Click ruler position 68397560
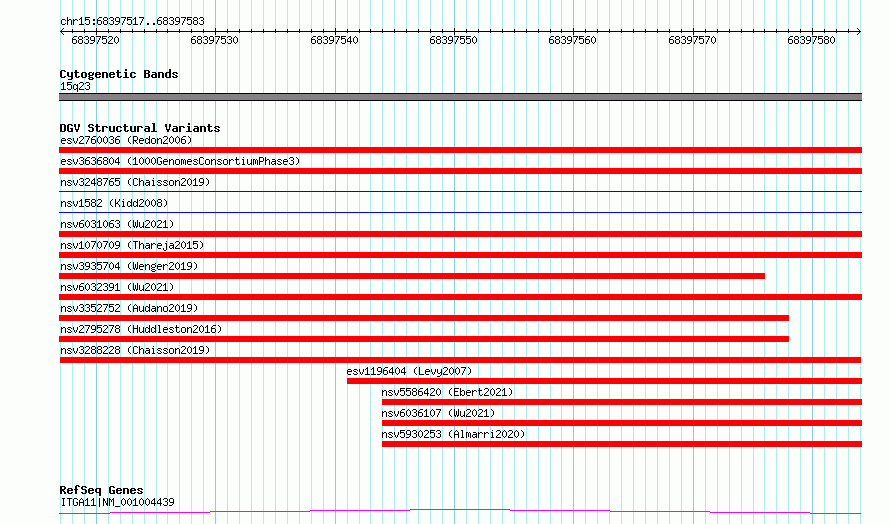The width and height of the screenshot is (890, 524). pyautogui.click(x=573, y=40)
